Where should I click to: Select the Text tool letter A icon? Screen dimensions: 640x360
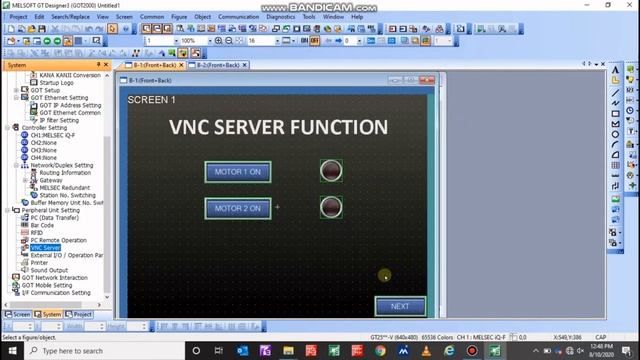click(x=616, y=70)
